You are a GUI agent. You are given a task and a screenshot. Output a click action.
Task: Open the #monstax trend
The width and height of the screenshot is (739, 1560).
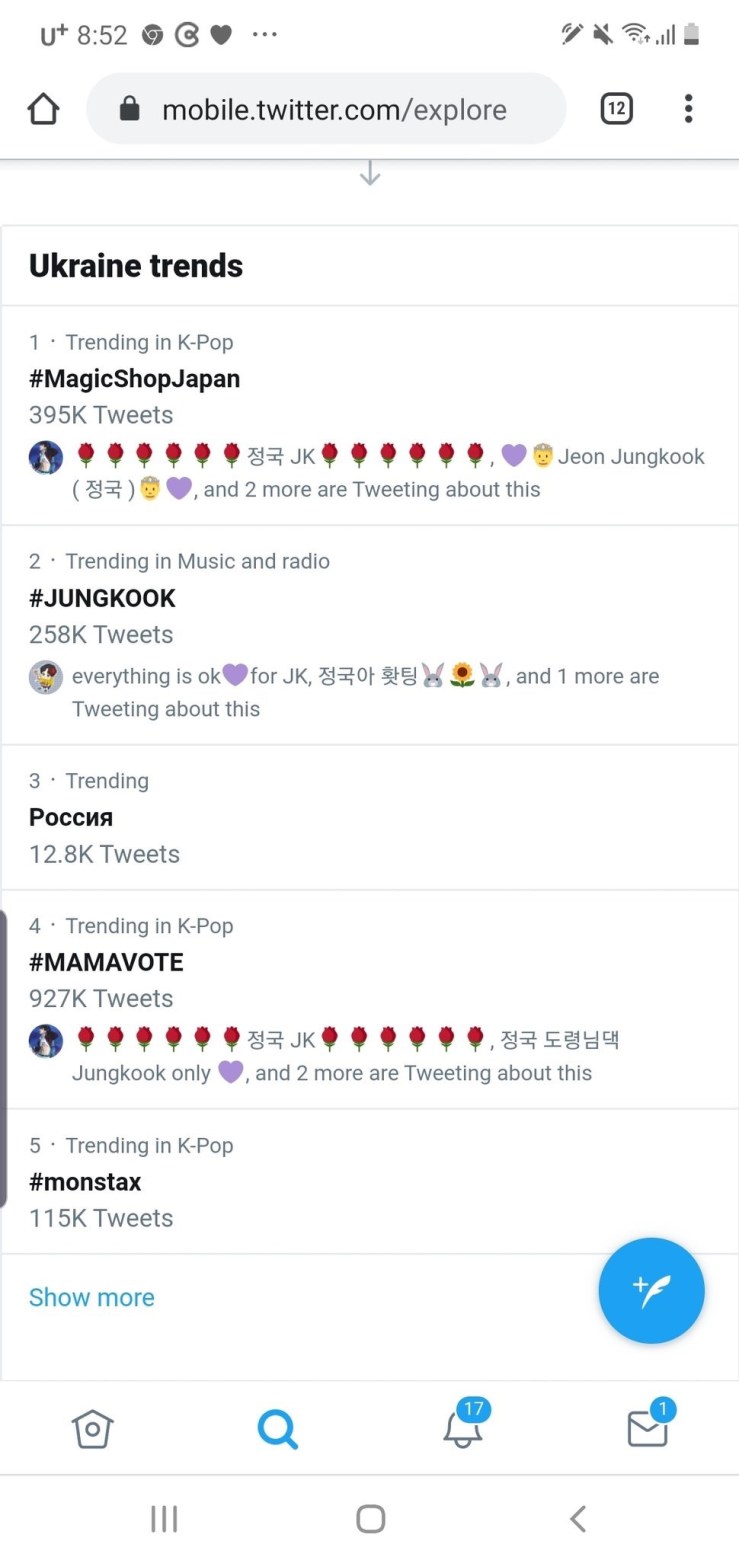click(85, 1182)
